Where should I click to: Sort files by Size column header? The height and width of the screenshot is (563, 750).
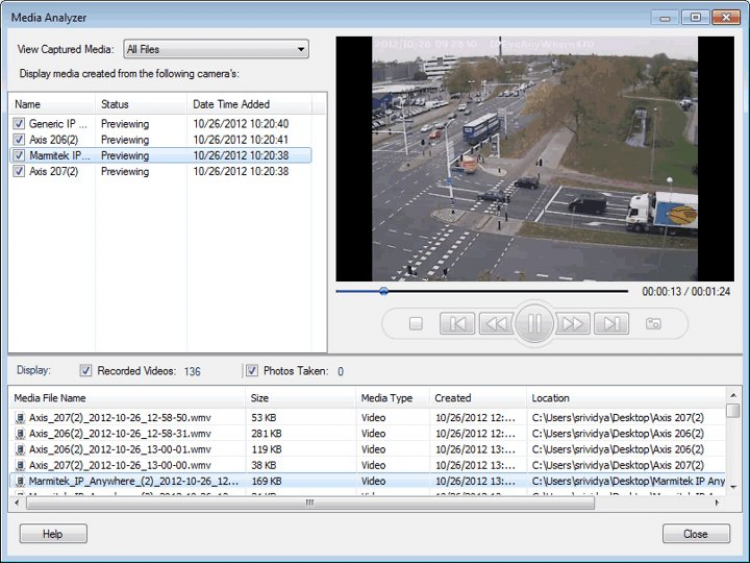coord(260,398)
